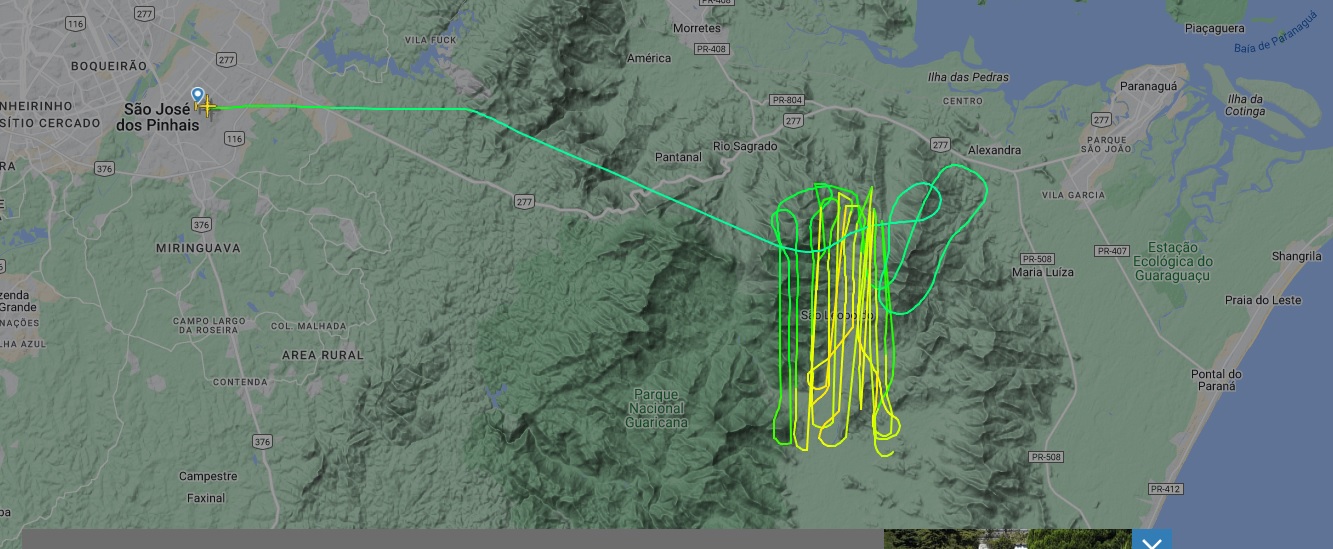
Task: Click the yellow aircraft icon on the map
Action: pos(207,107)
